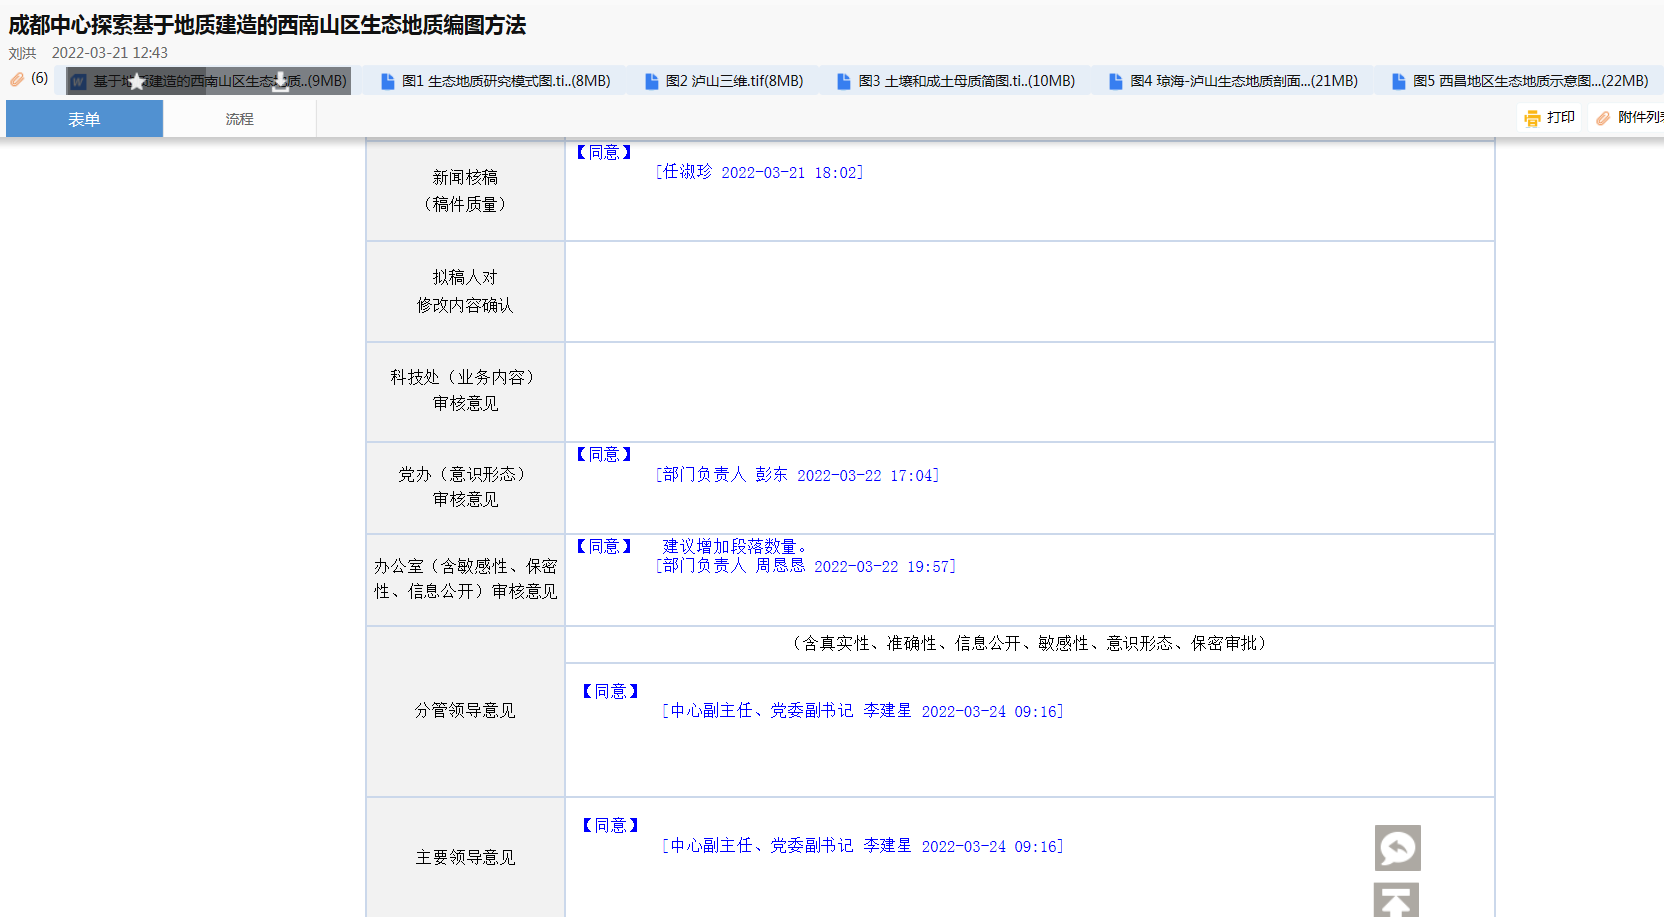
Task: Open attachment 图3 土壤和成土母质简图
Action: click(x=966, y=81)
